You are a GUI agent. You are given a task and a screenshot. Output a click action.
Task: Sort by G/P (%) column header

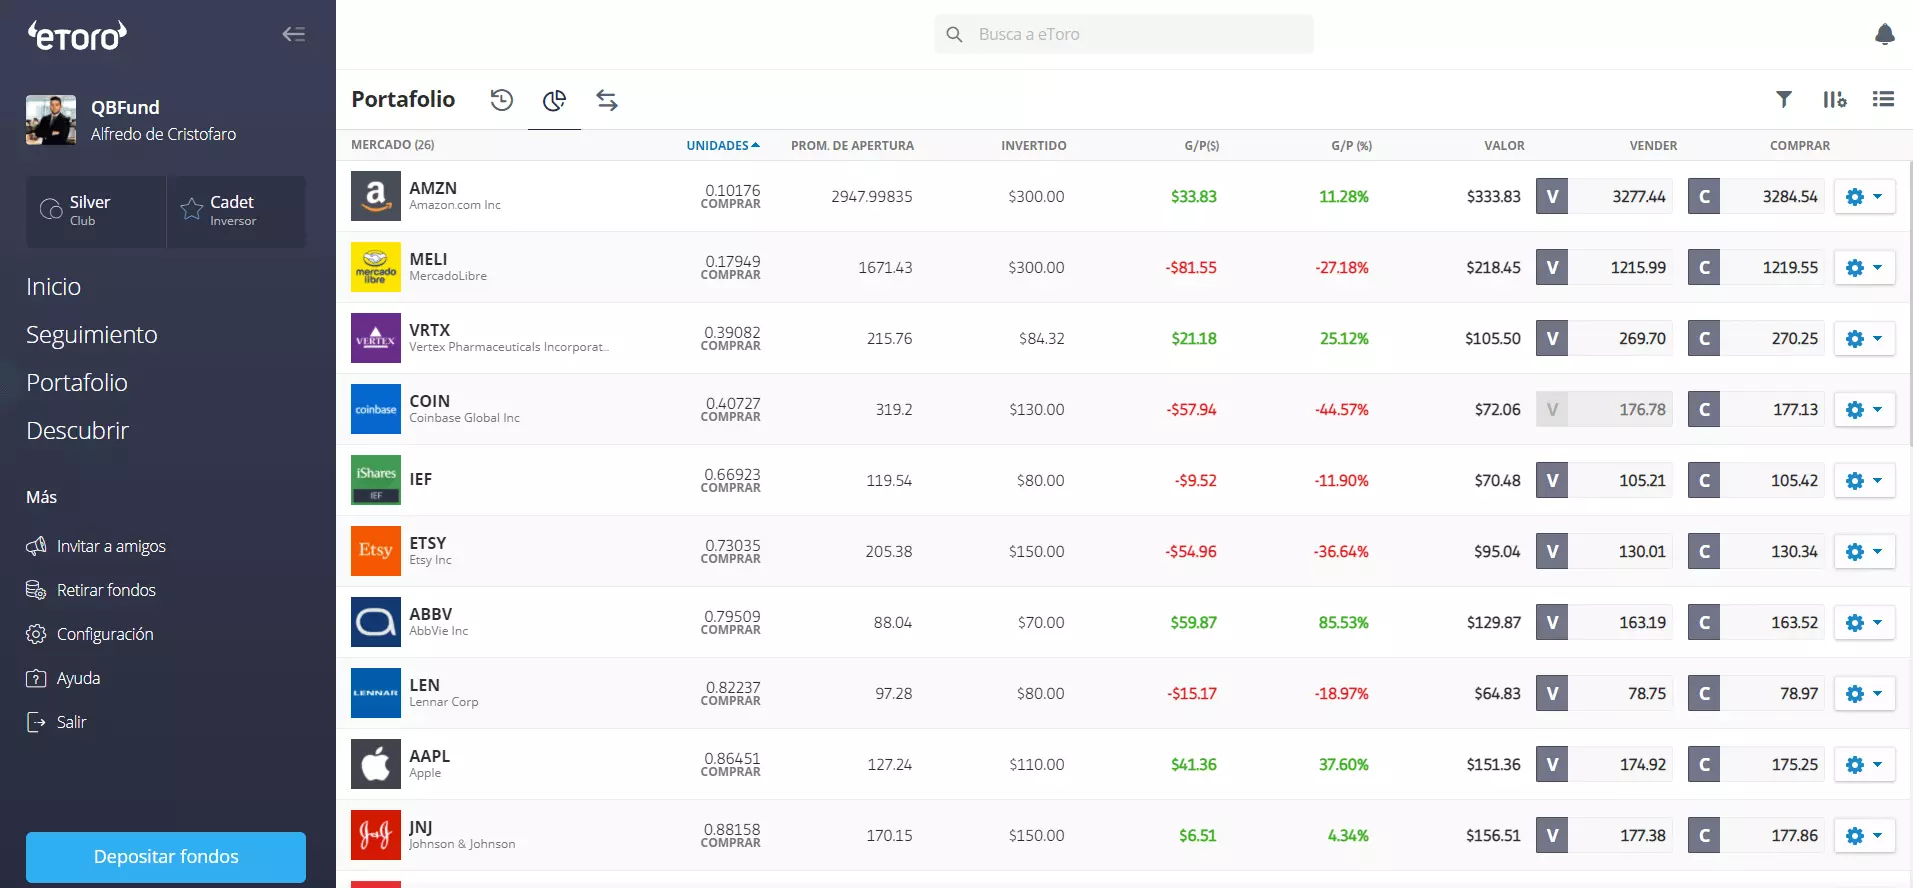point(1351,145)
